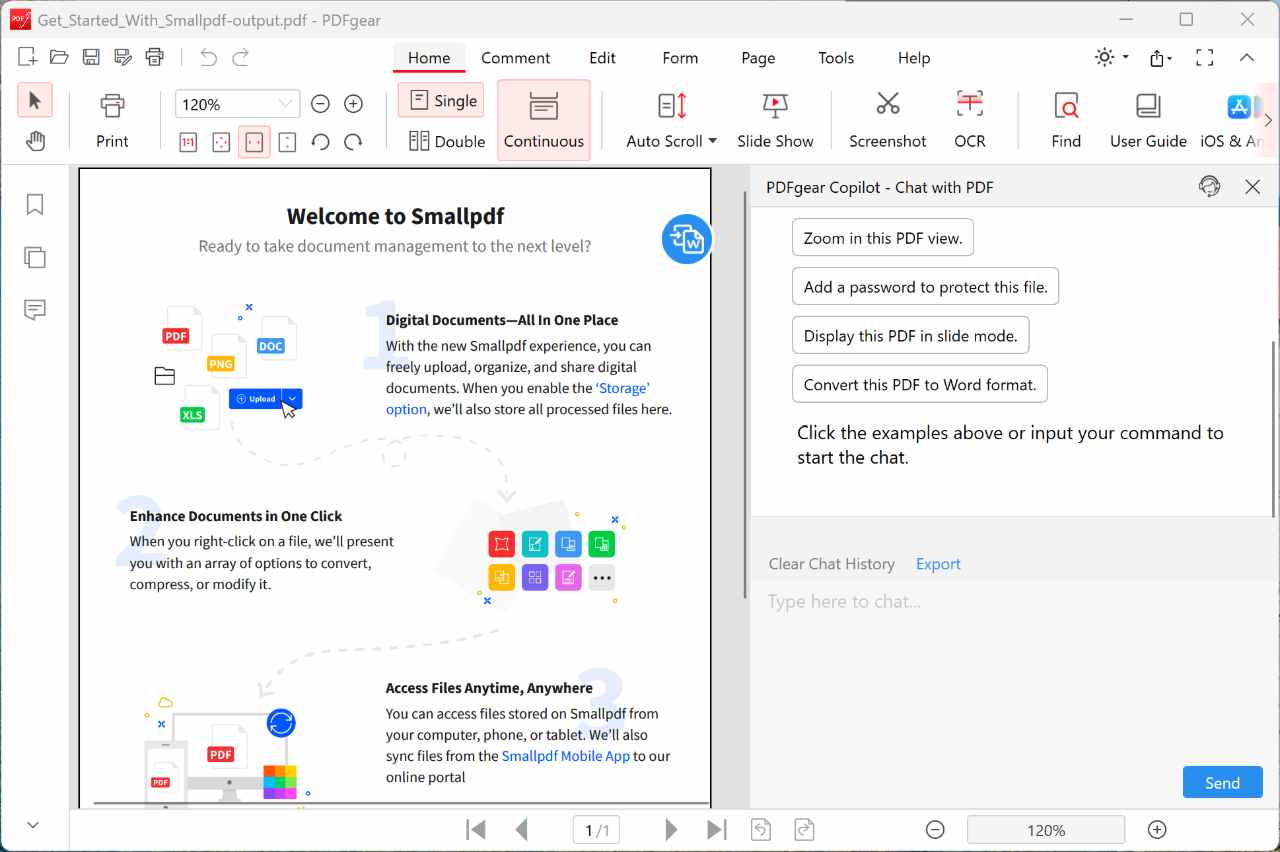Click the large Print button in the ribbon

112,120
